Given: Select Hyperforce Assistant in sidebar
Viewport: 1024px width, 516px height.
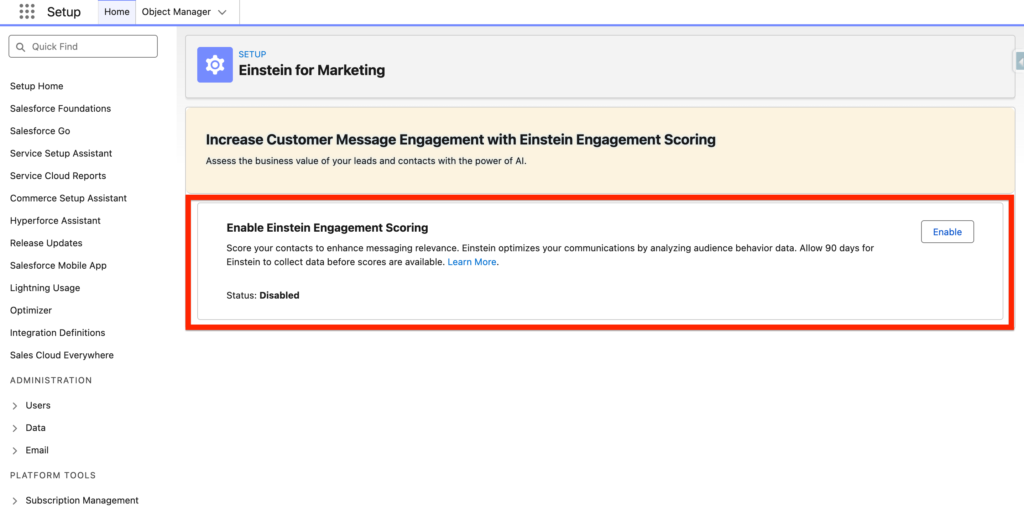Looking at the screenshot, I should click(55, 220).
